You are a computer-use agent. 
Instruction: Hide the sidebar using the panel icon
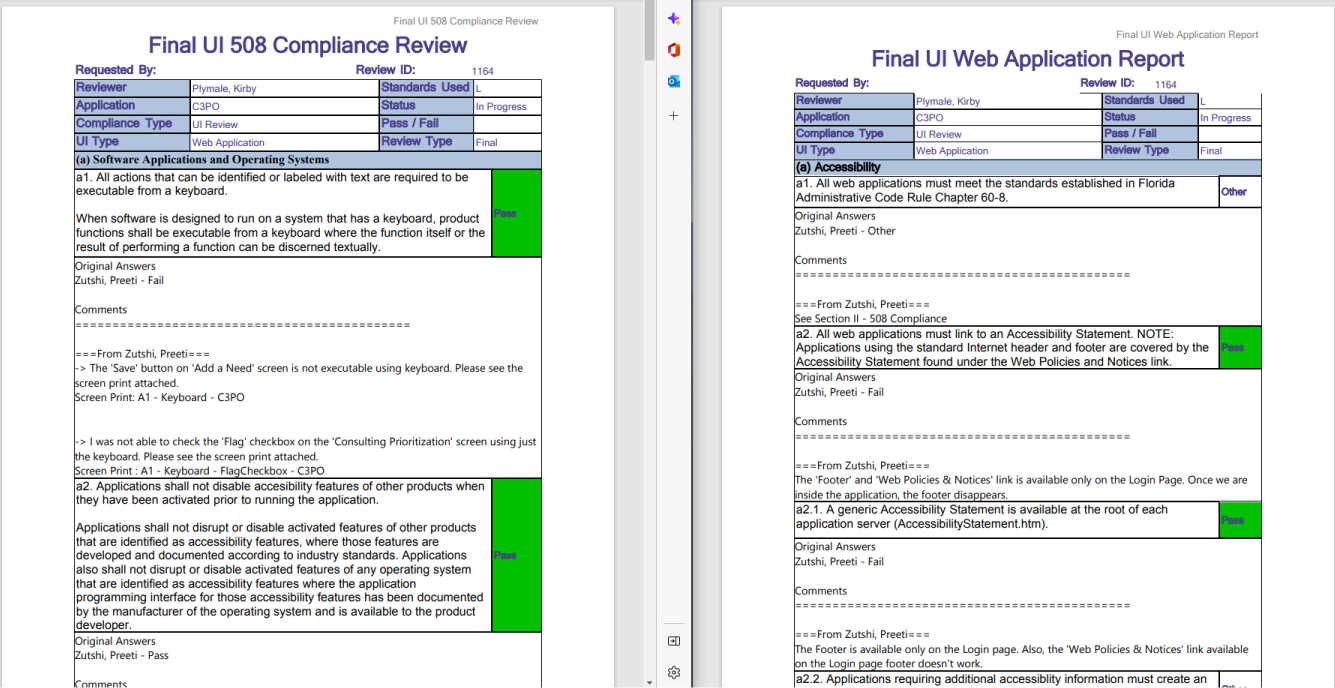pyautogui.click(x=674, y=640)
